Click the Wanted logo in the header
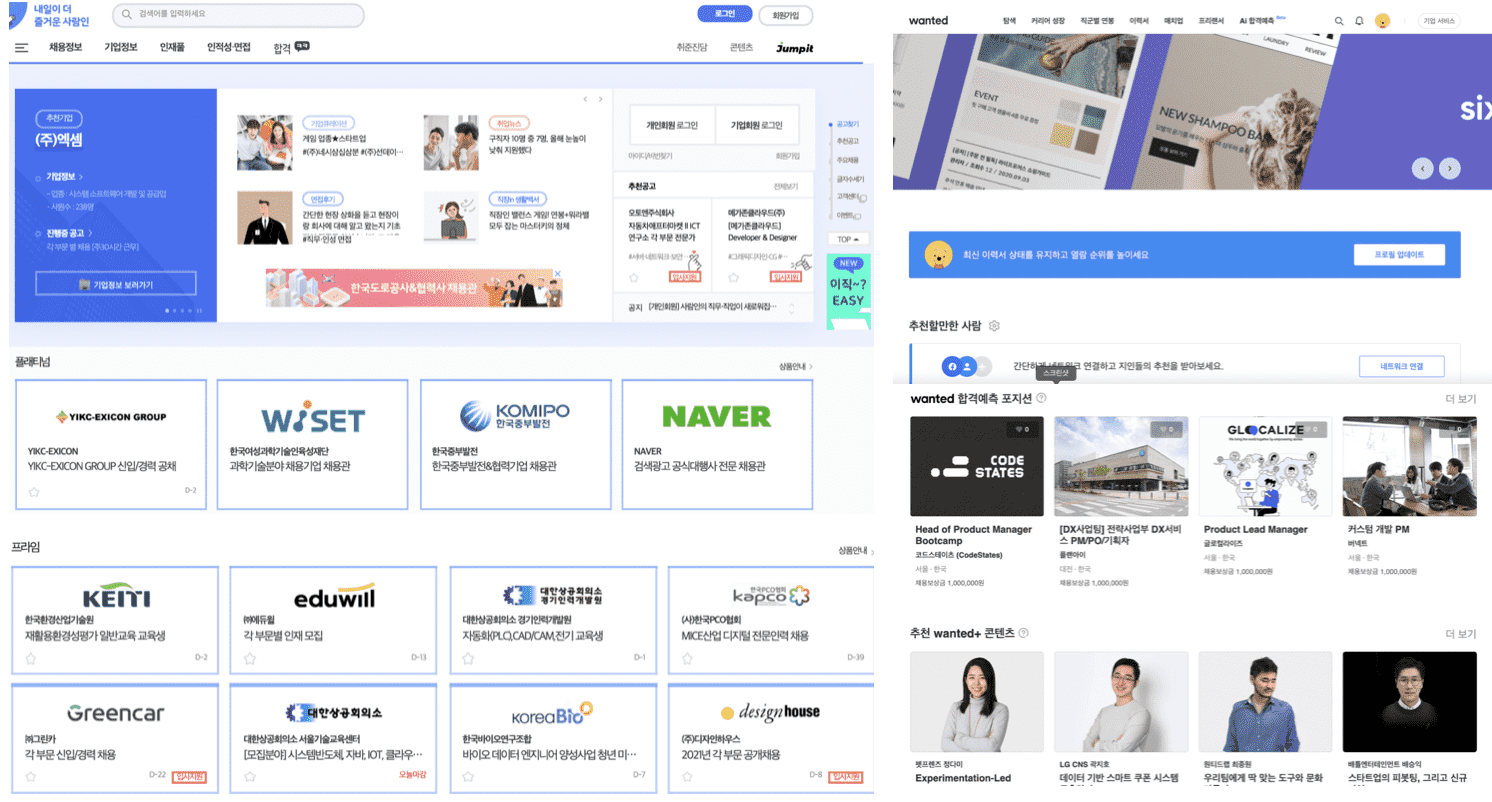Screen dimensions: 1492x802 tap(928, 20)
